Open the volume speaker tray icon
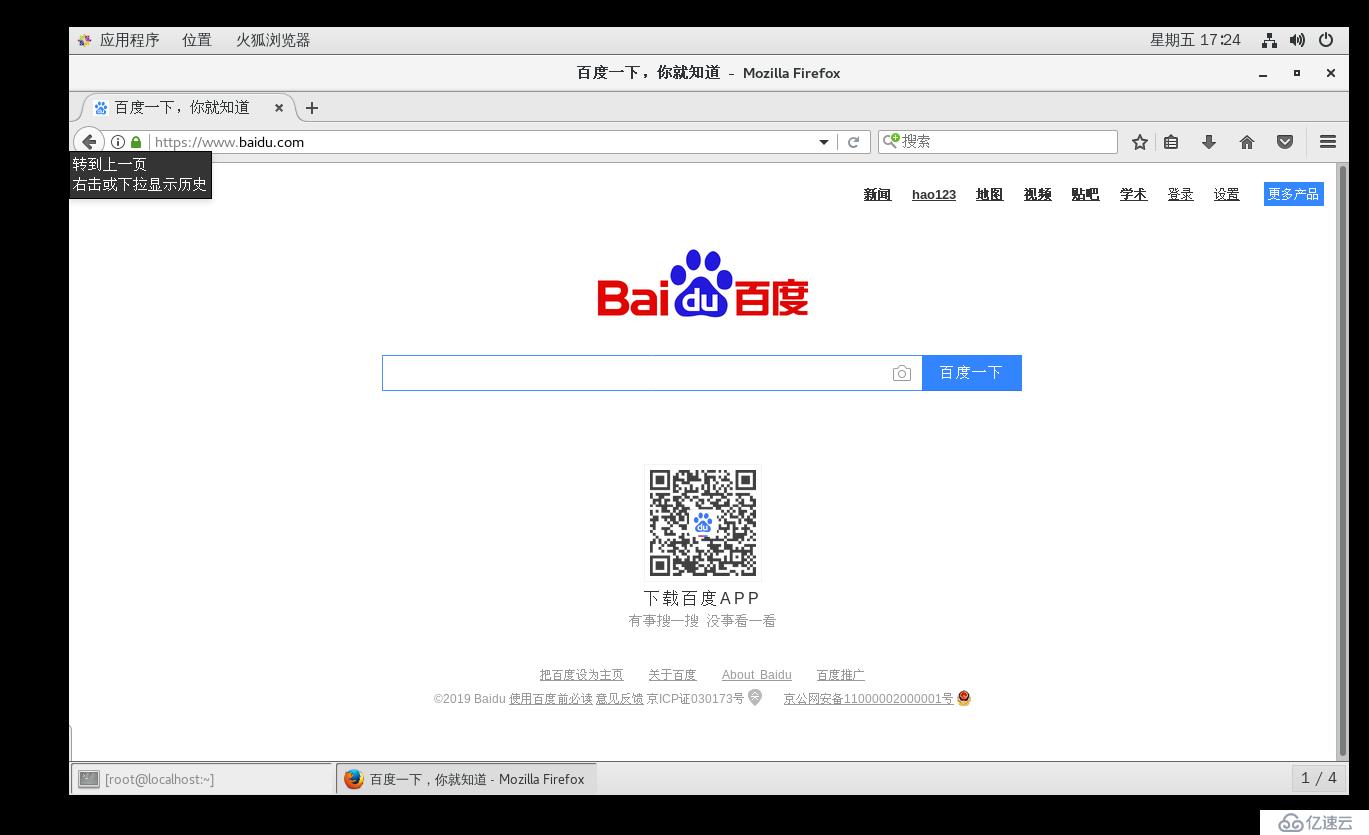 pyautogui.click(x=1297, y=40)
